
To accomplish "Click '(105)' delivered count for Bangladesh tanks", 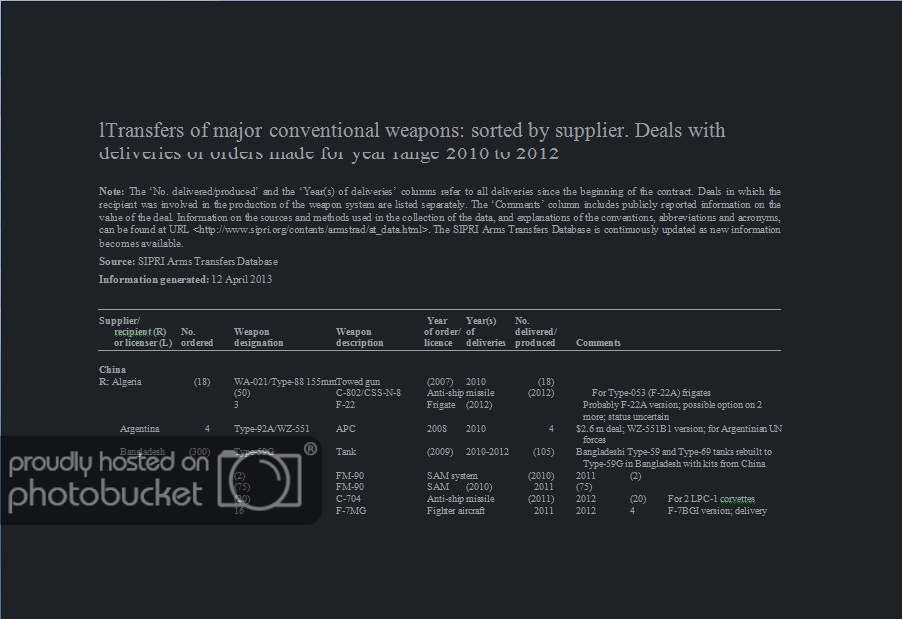I will tap(544, 452).
